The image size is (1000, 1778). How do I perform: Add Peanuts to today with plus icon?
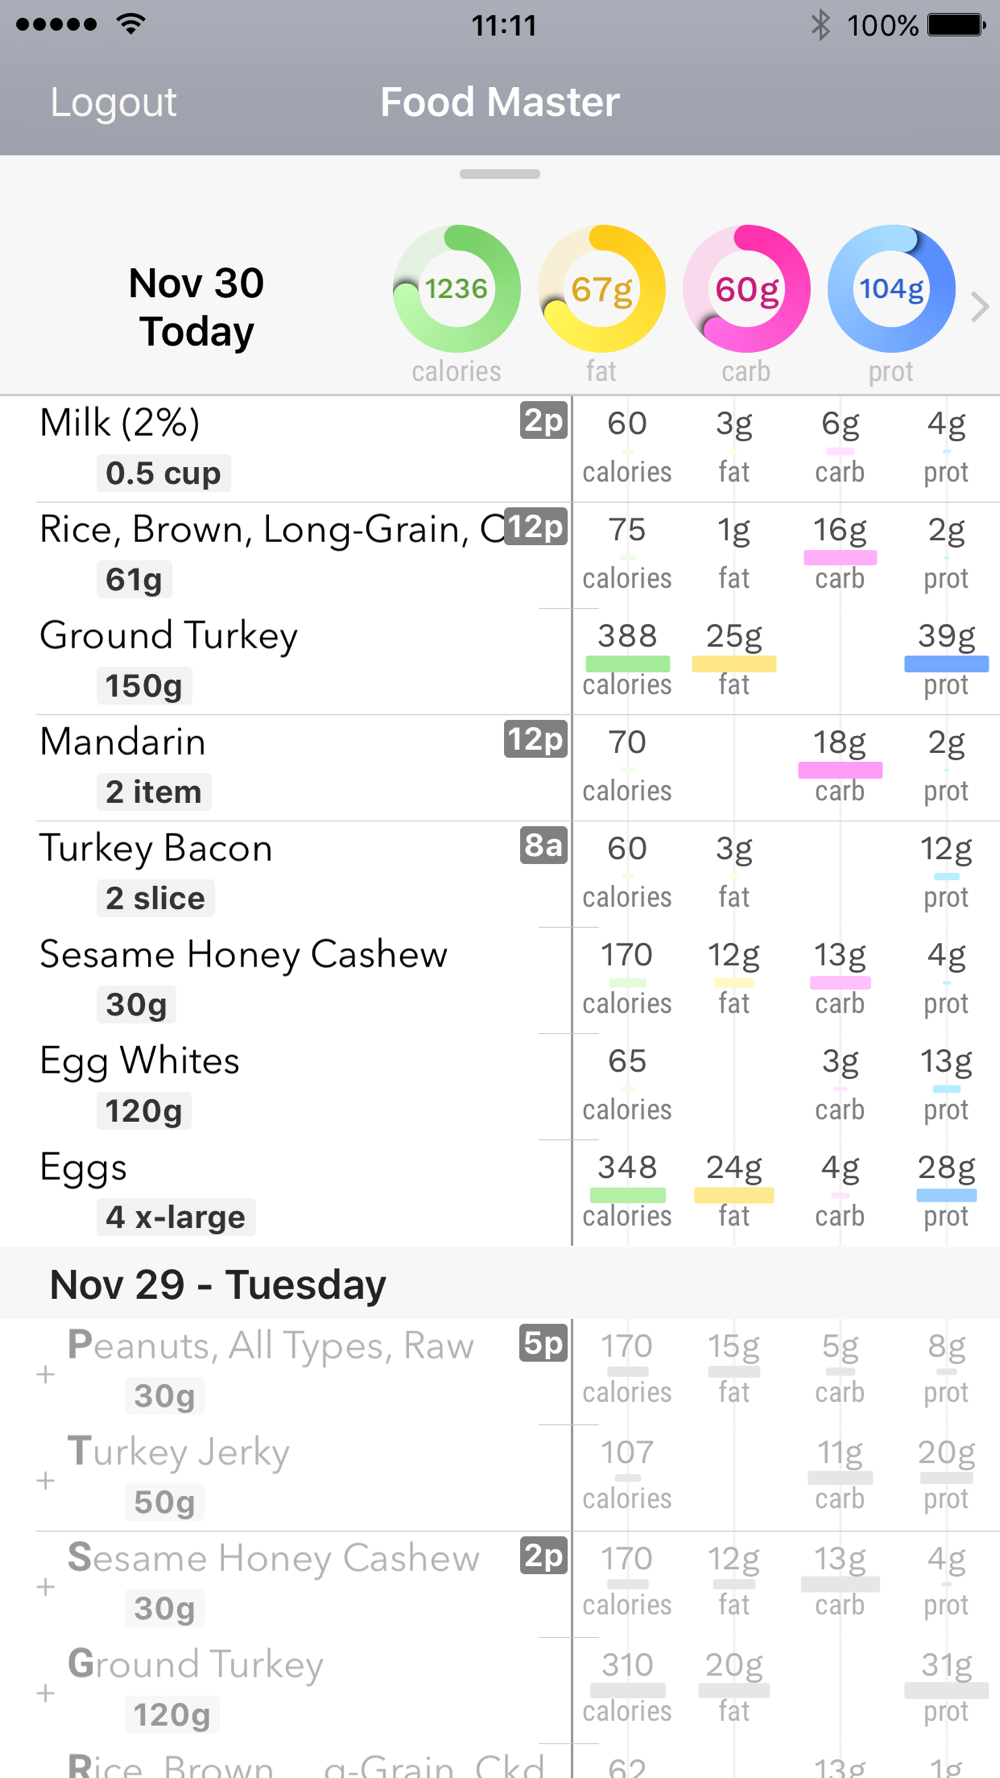tap(45, 1375)
